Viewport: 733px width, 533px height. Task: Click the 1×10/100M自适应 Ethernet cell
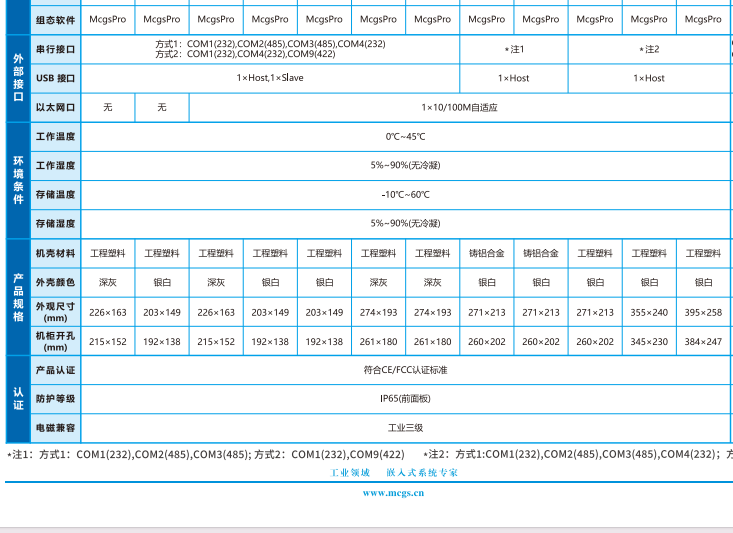pos(459,107)
